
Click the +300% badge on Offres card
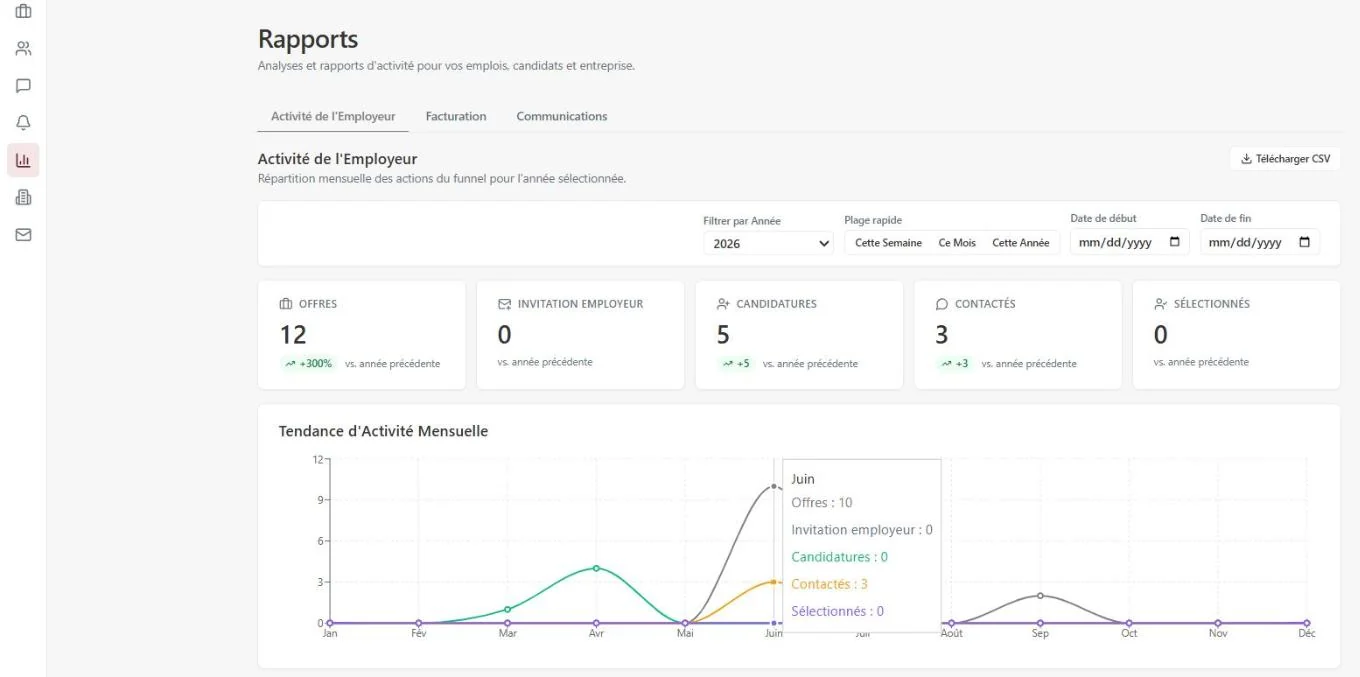(308, 364)
